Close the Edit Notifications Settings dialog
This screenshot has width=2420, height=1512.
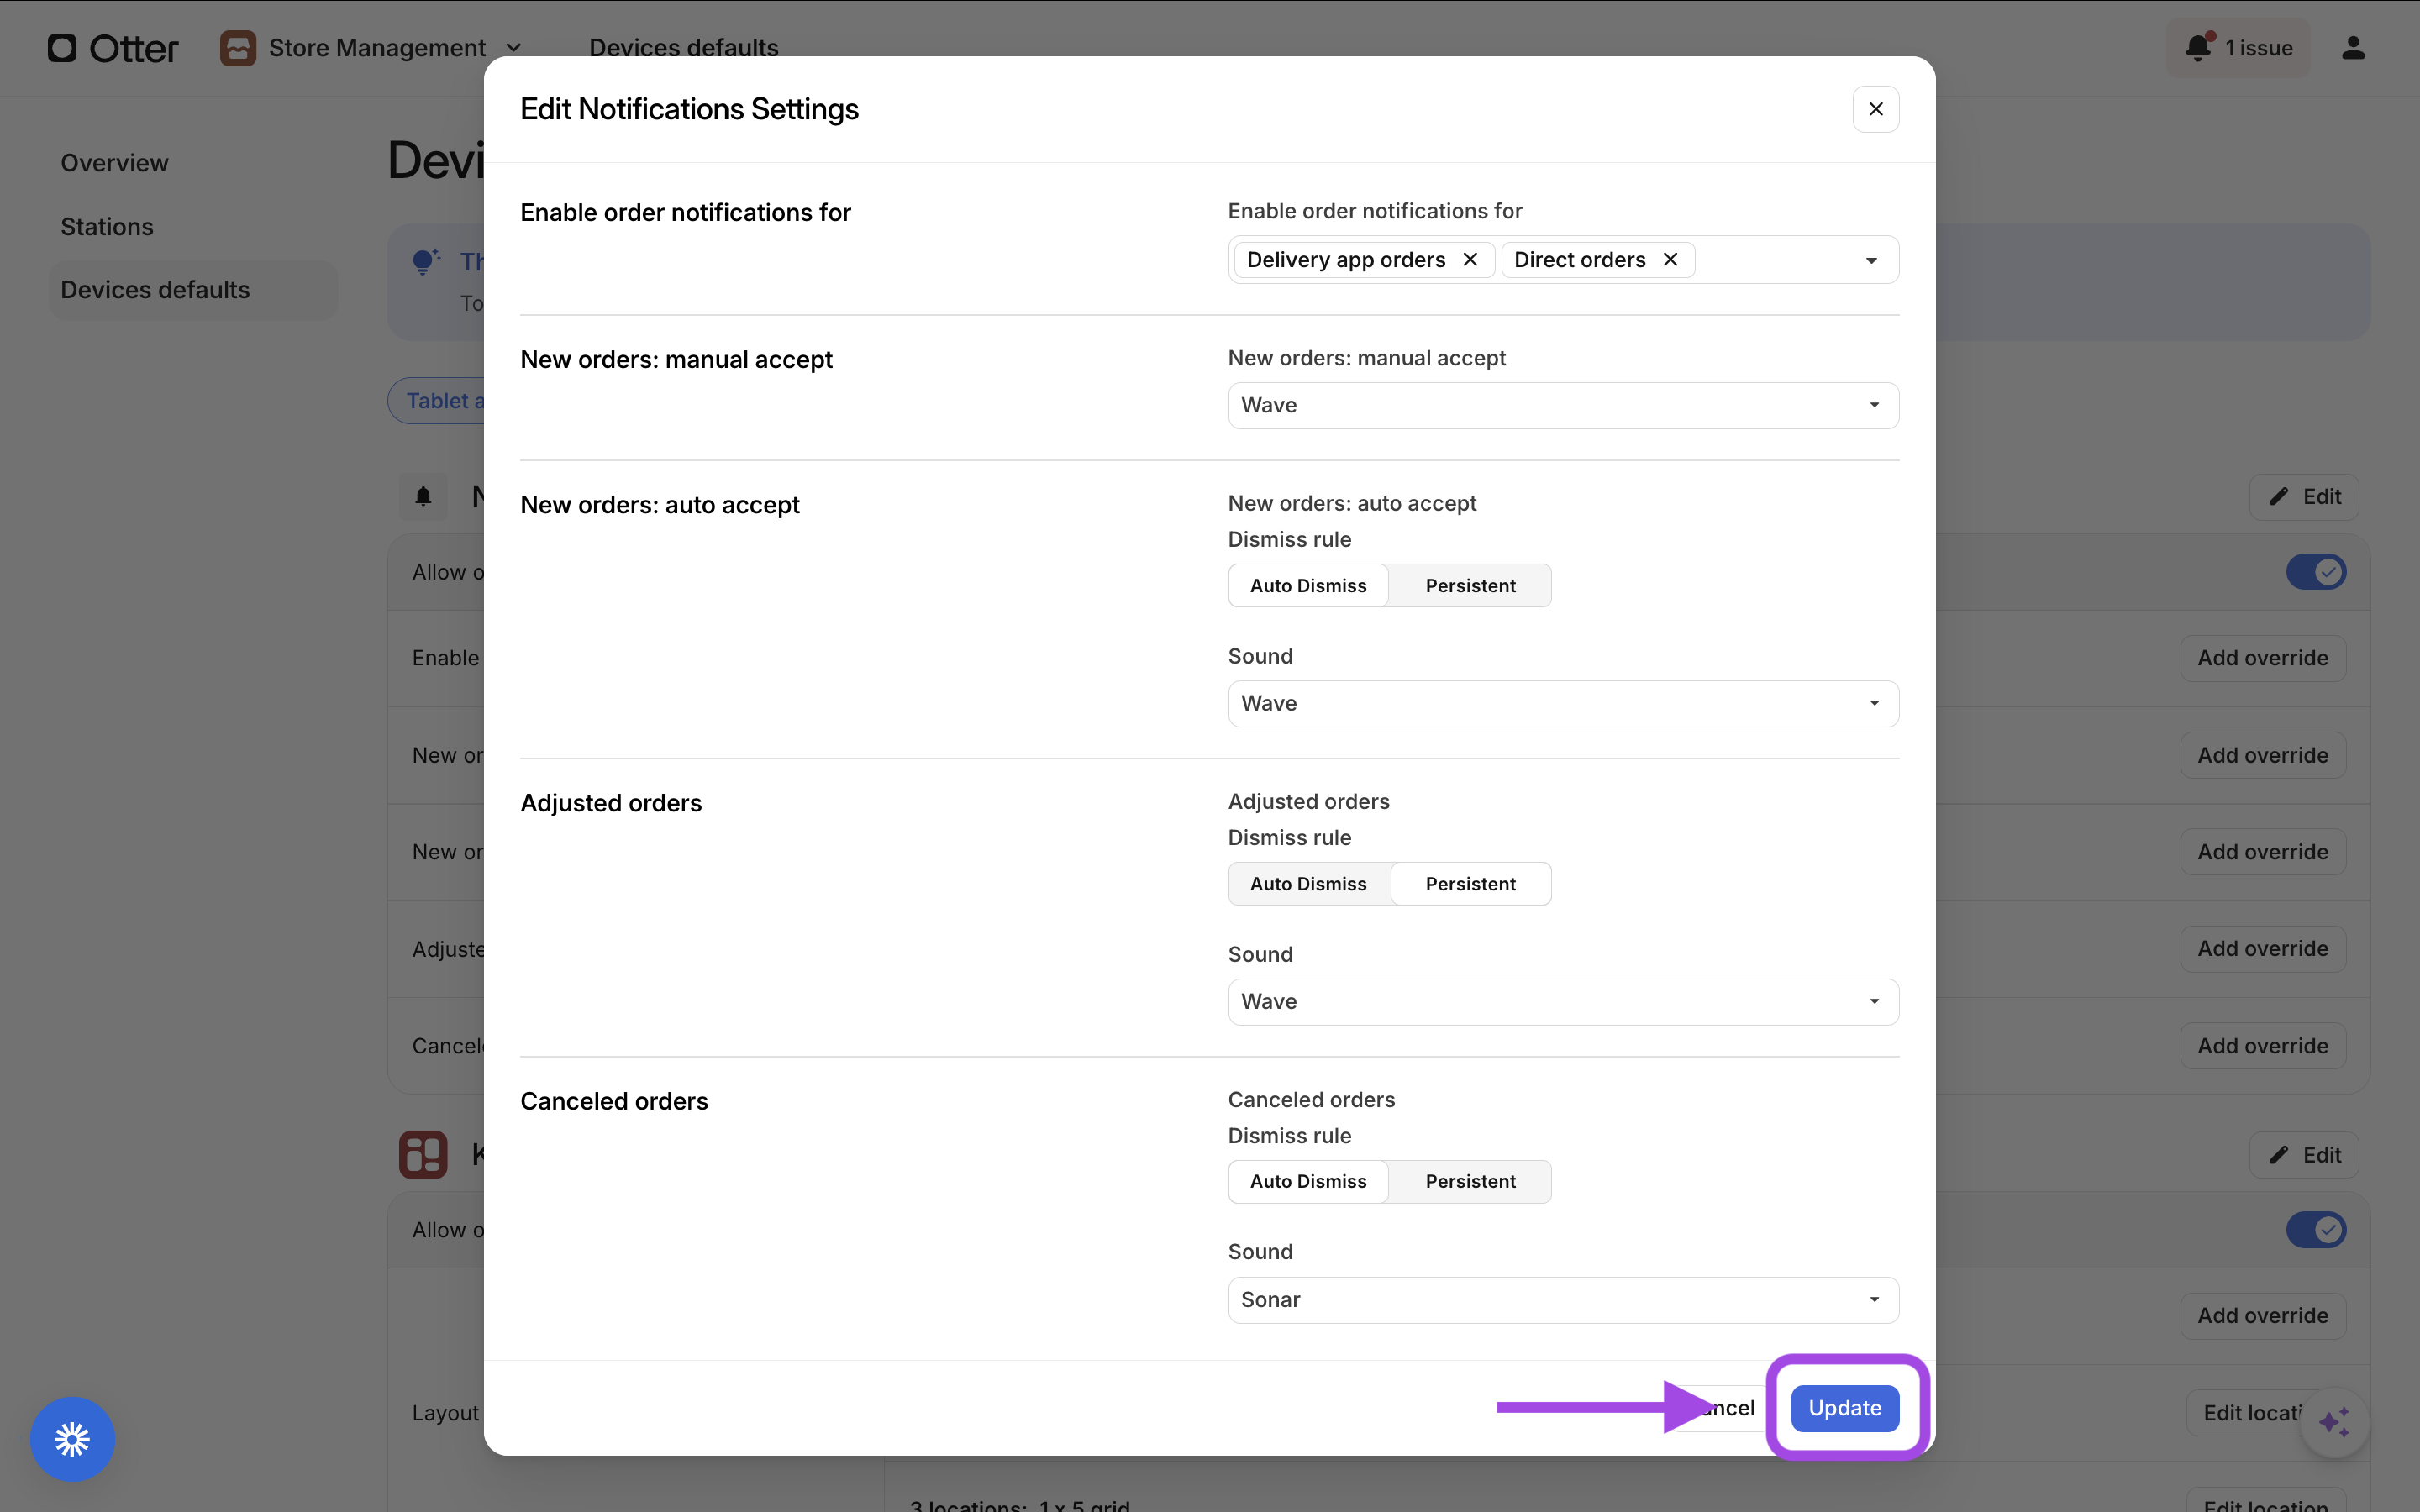click(x=1875, y=109)
